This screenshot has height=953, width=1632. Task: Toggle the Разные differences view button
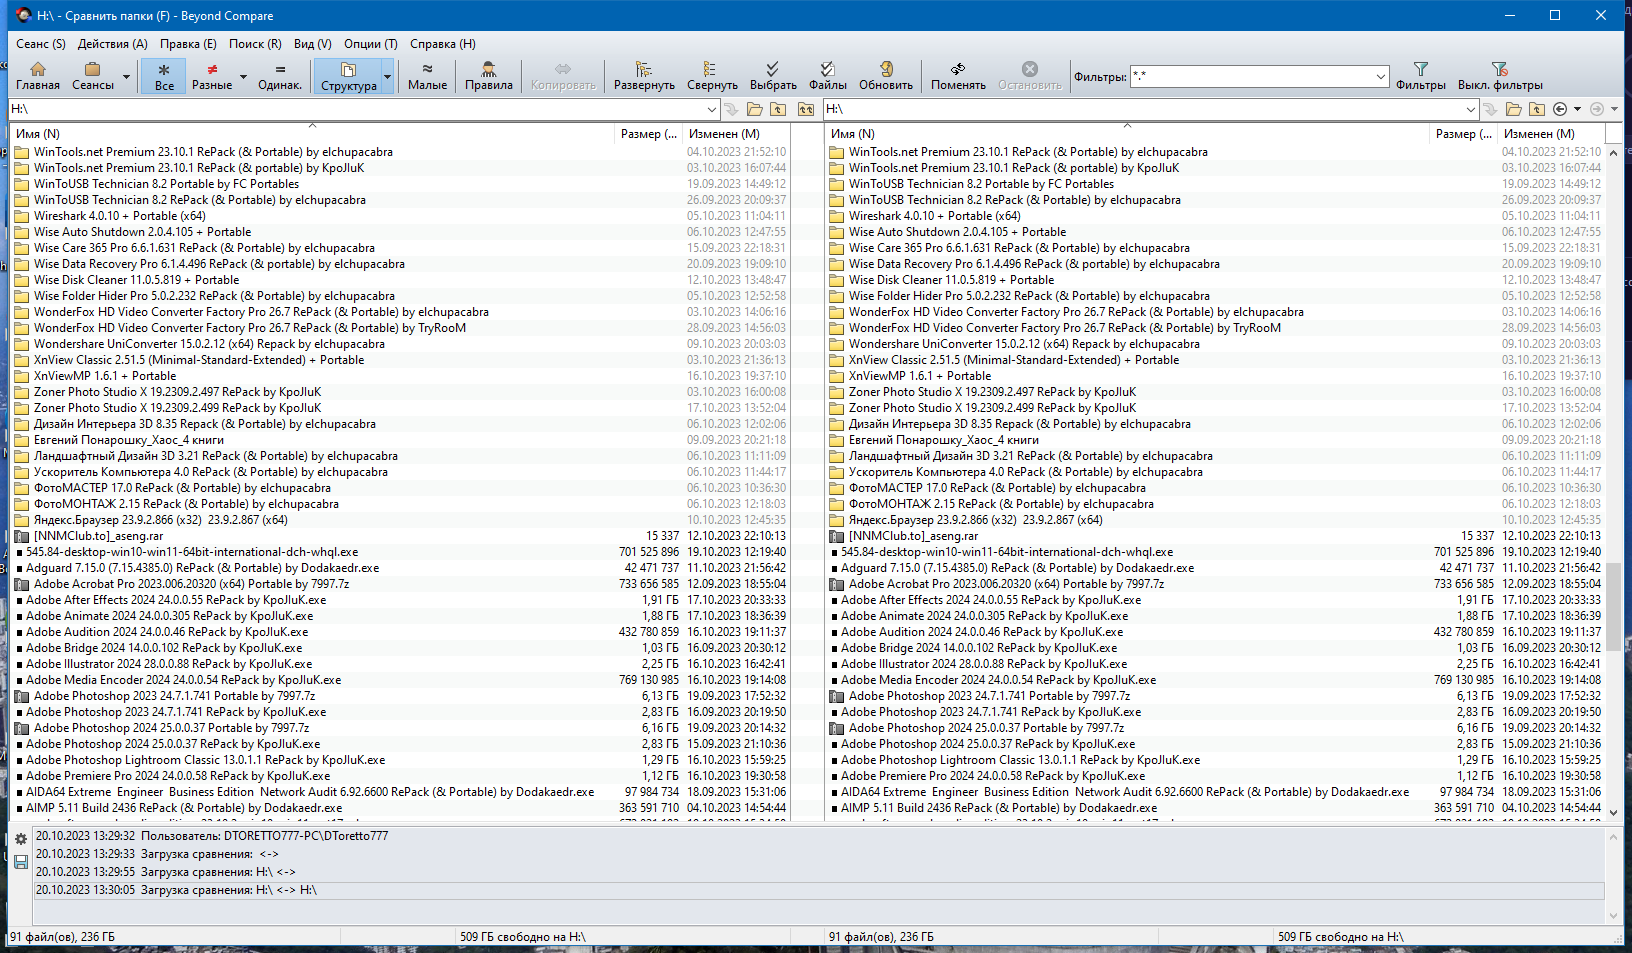point(212,76)
